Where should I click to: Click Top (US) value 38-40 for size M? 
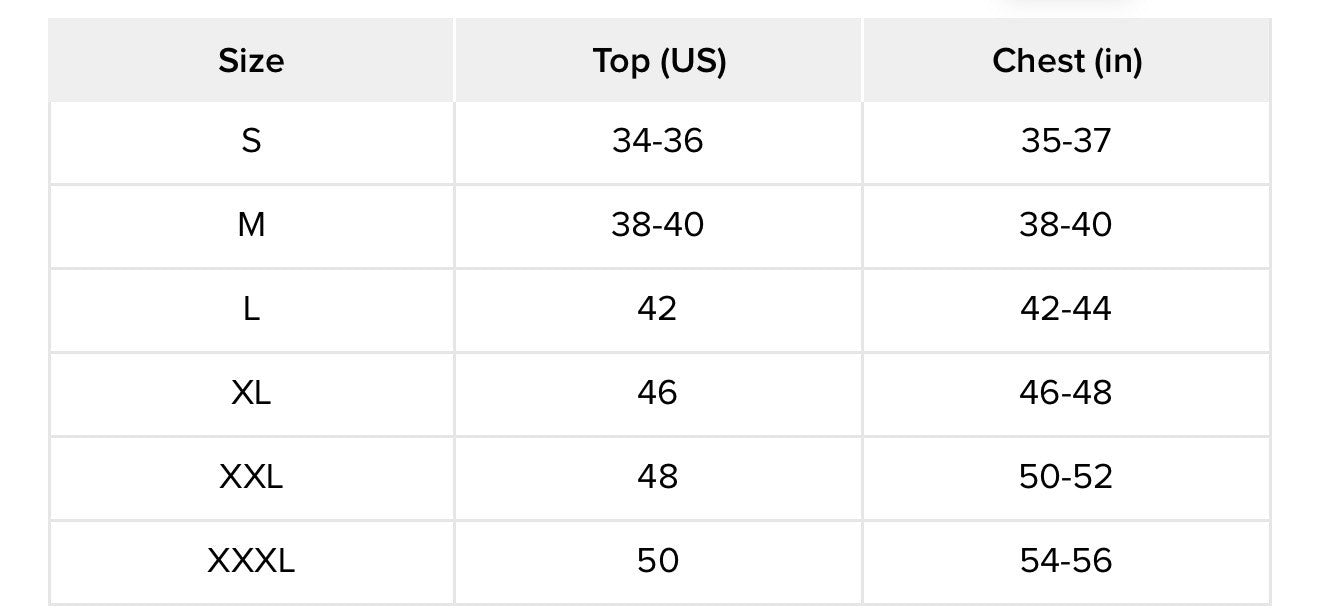coord(658,225)
